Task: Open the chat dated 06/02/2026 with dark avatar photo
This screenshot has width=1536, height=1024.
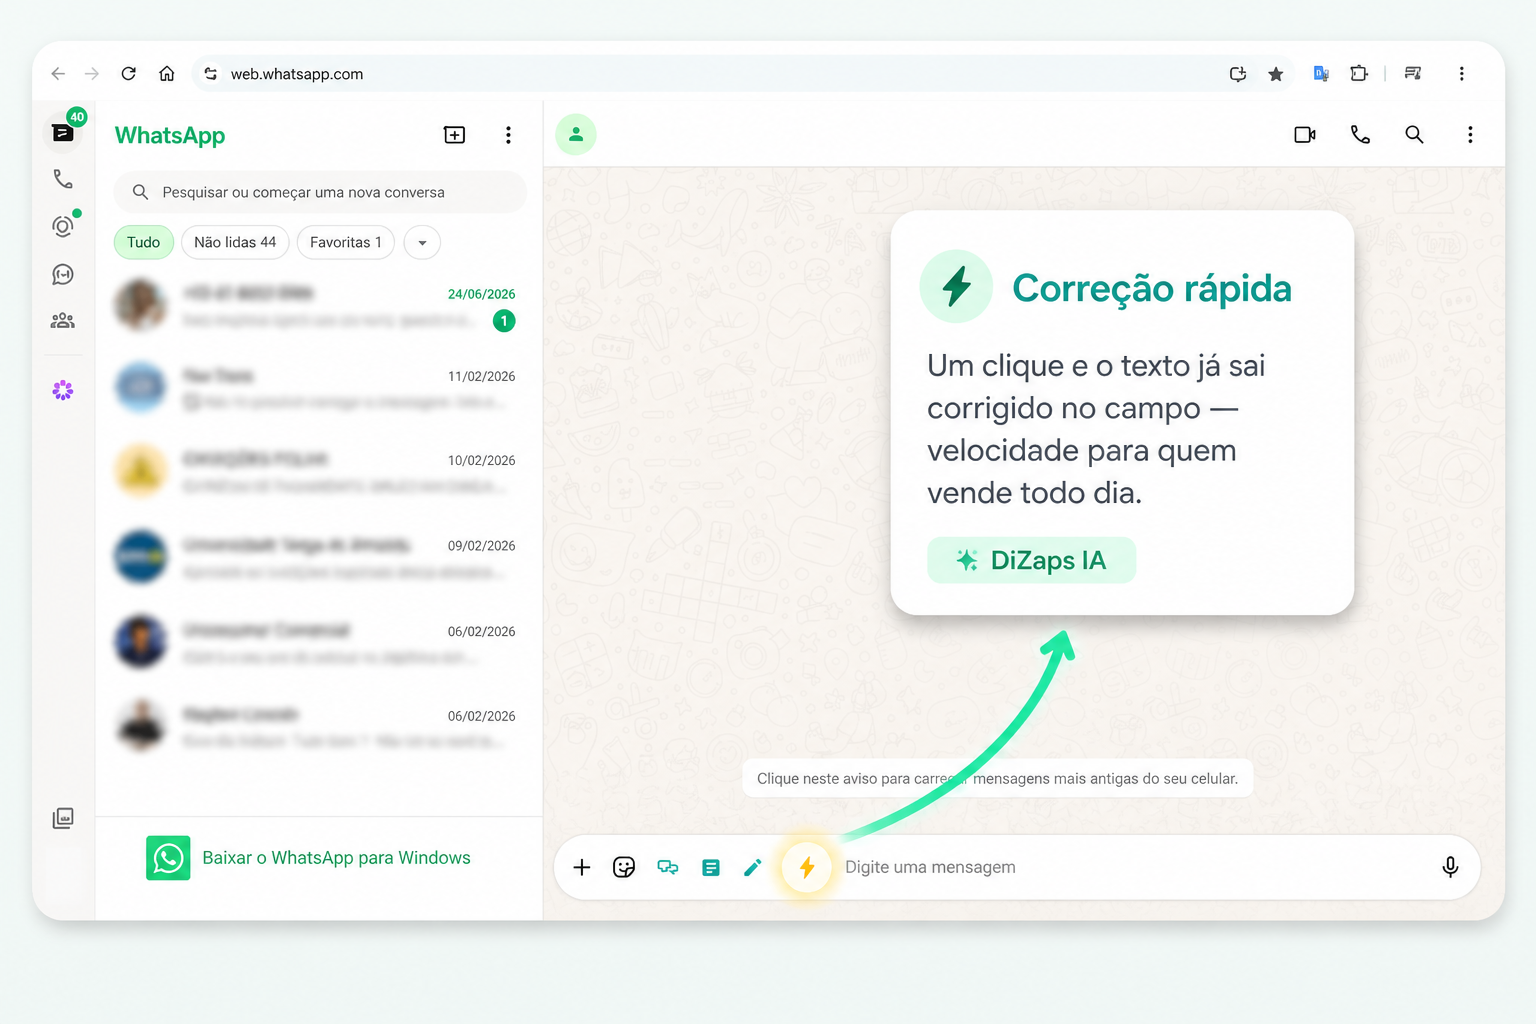Action: [x=318, y=643]
